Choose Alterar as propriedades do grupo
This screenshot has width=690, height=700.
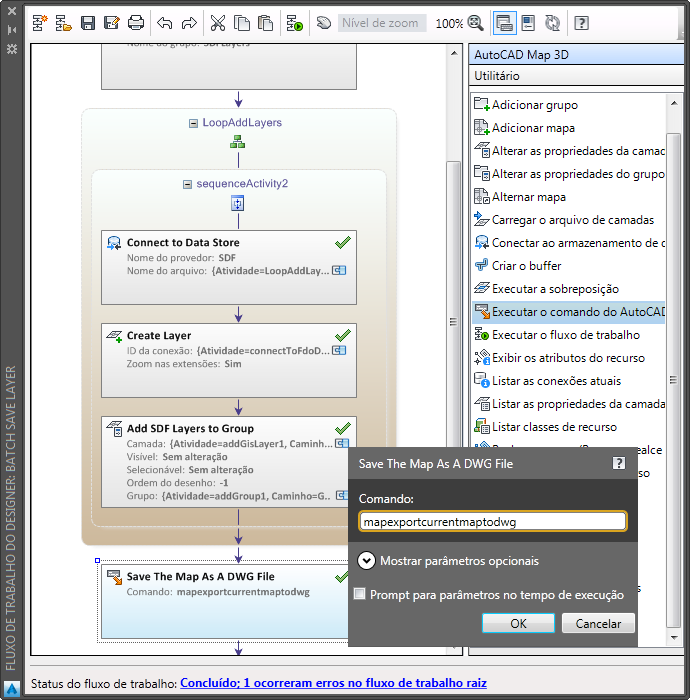click(x=569, y=174)
